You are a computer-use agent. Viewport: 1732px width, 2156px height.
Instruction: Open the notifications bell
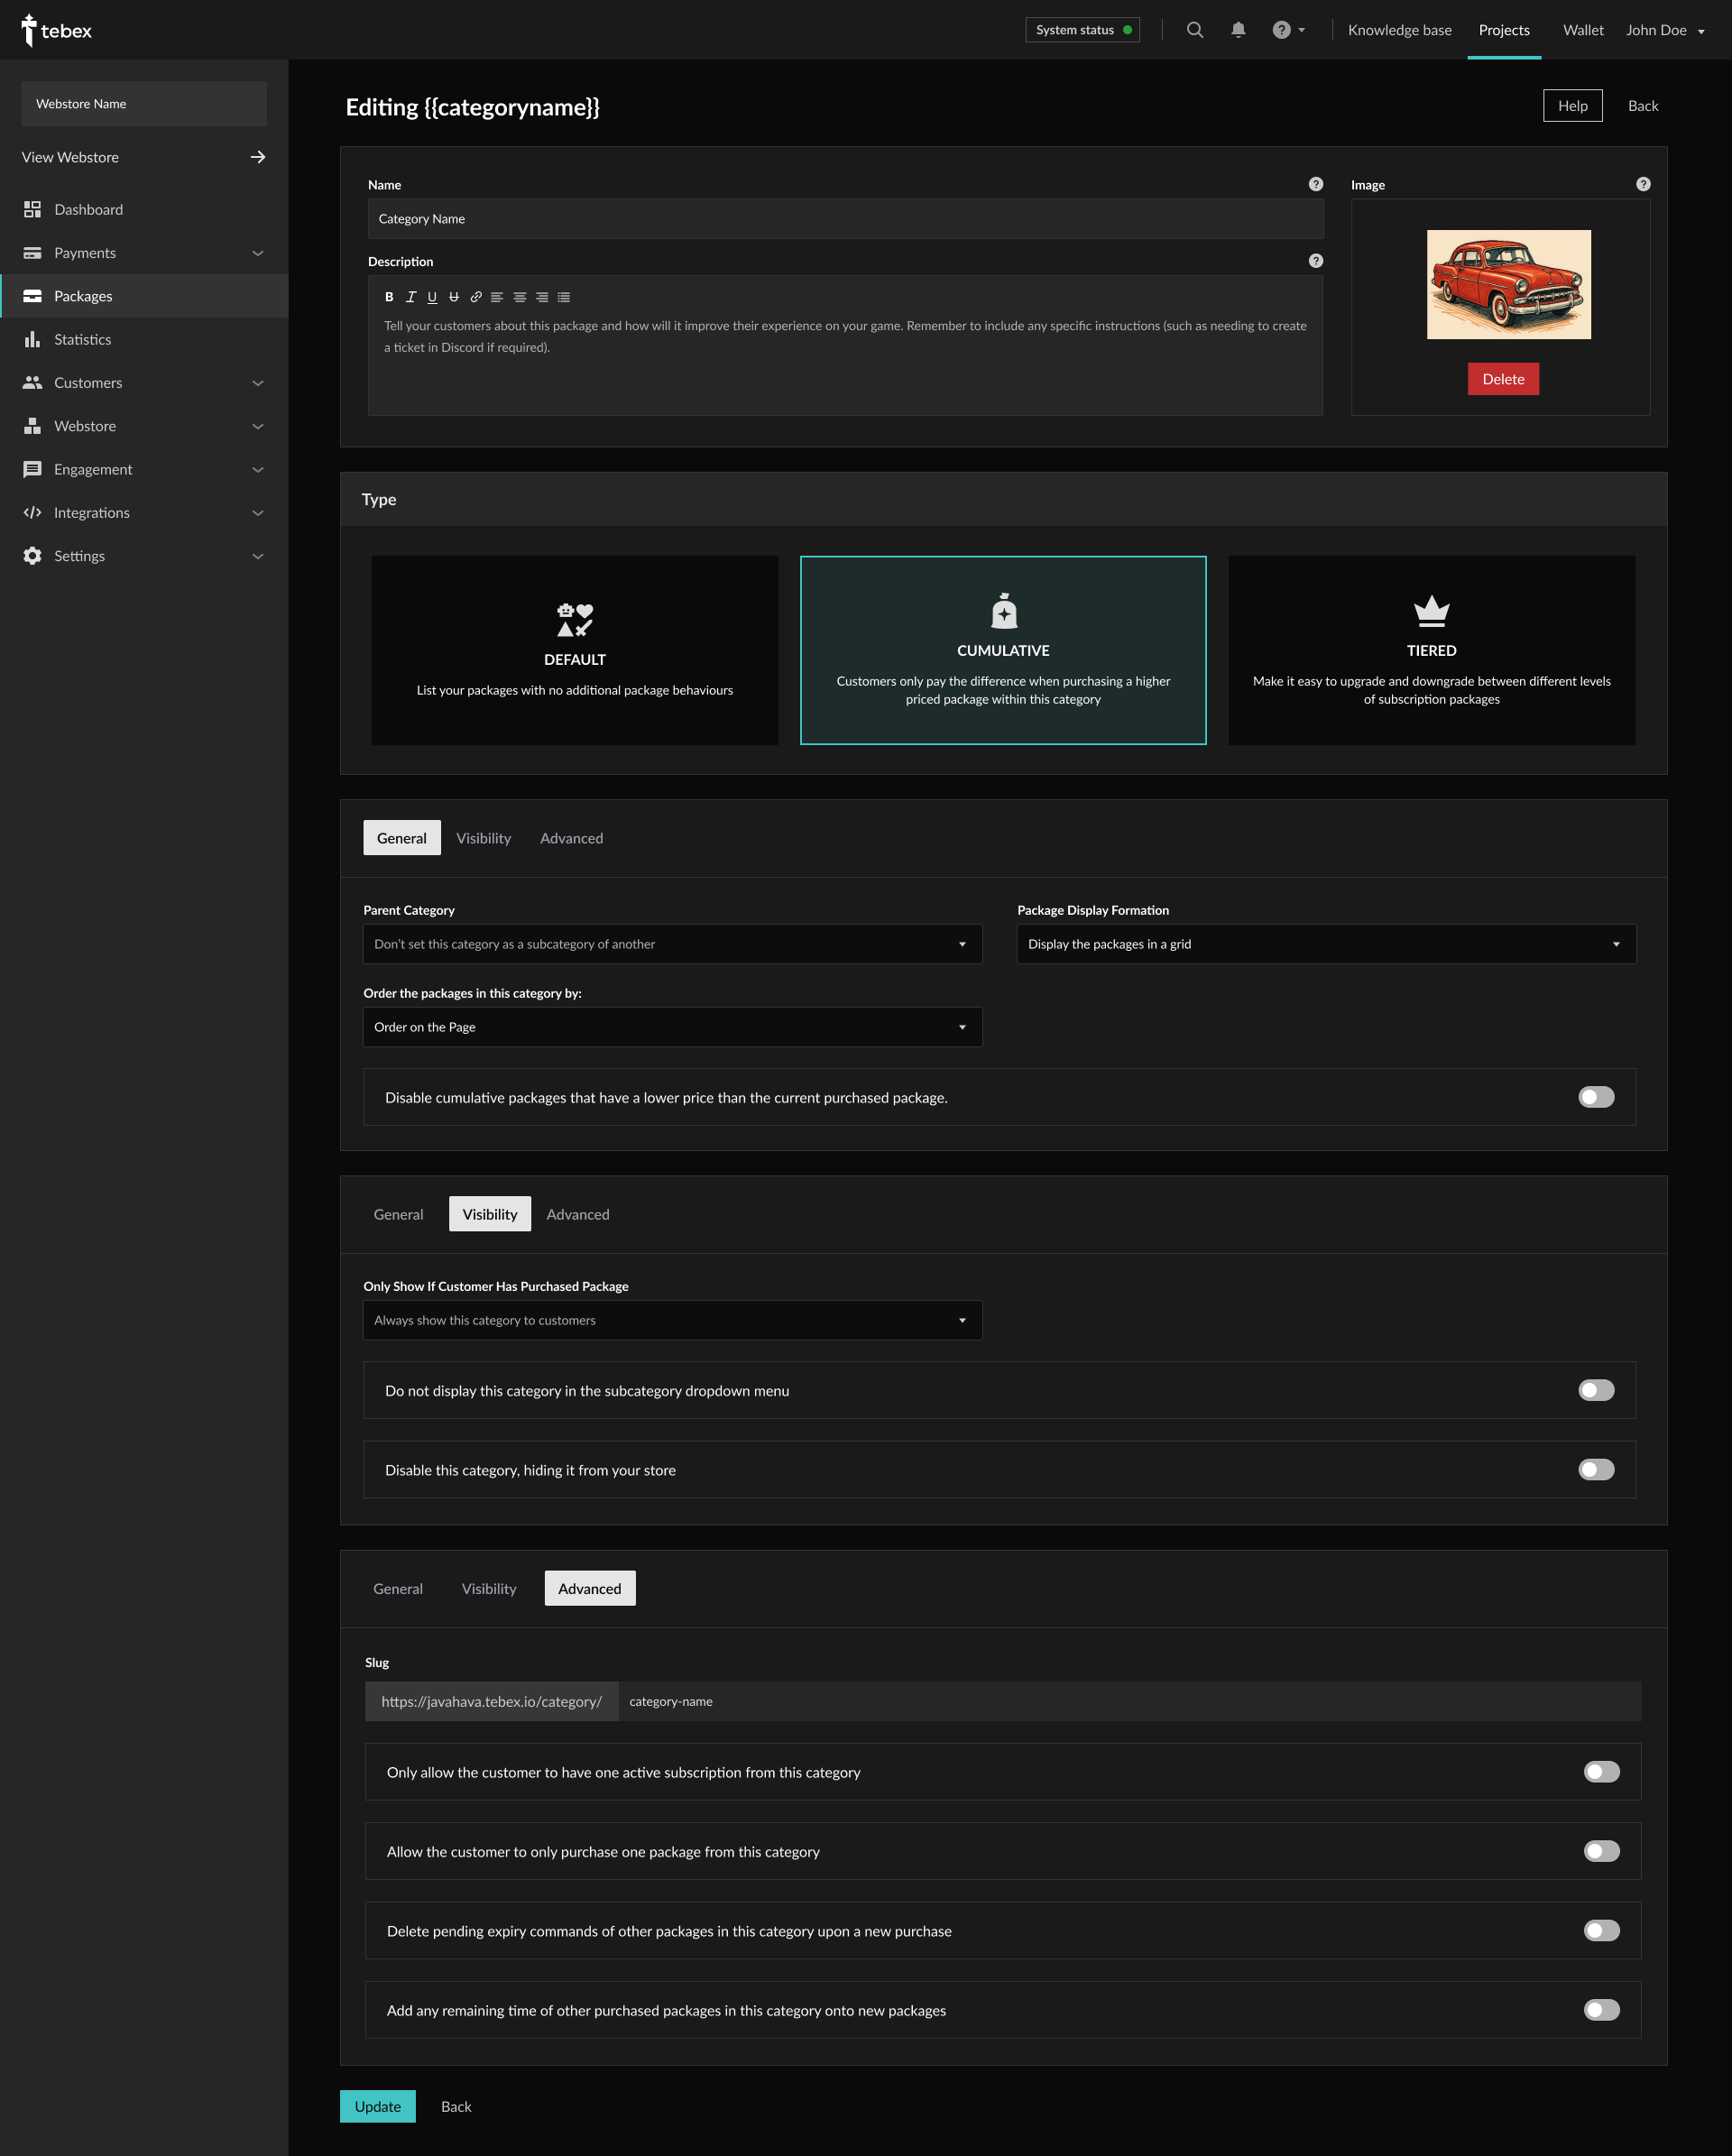click(1238, 30)
